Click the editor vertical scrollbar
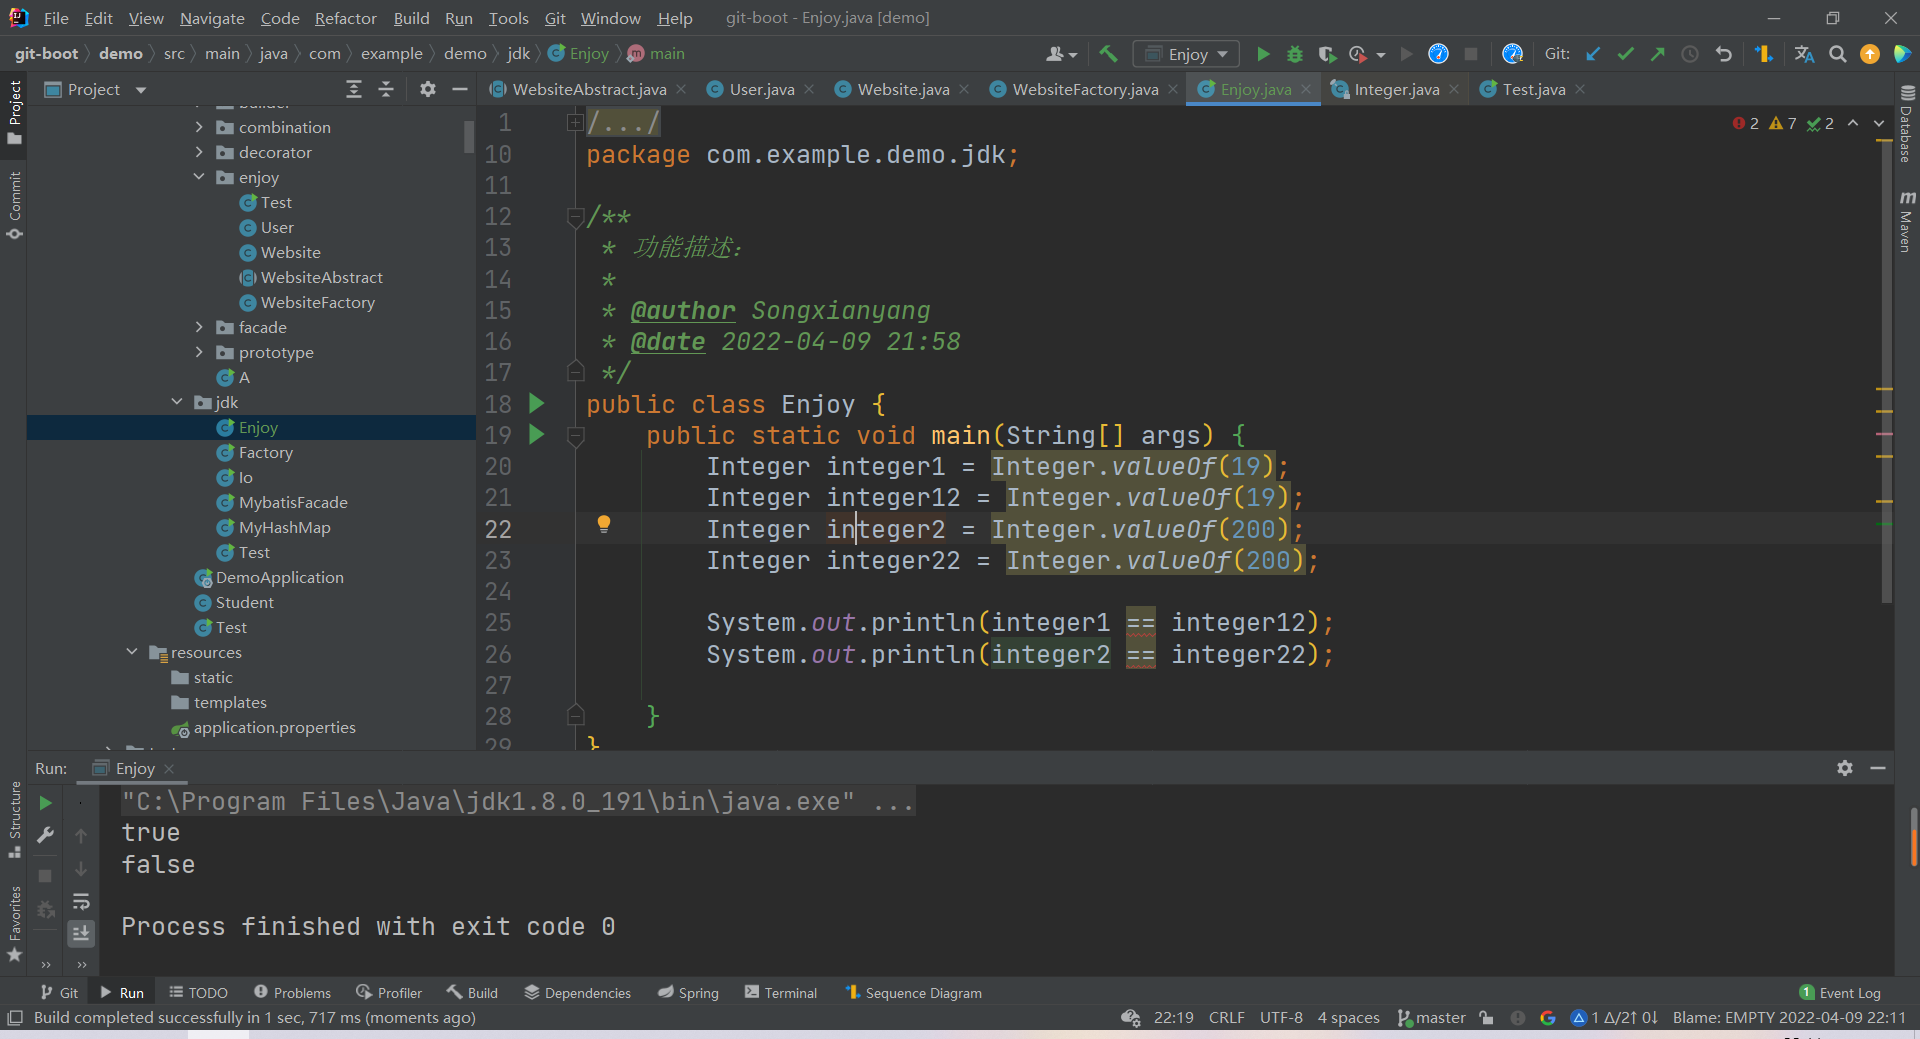Image resolution: width=1920 pixels, height=1039 pixels. [x=1886, y=370]
